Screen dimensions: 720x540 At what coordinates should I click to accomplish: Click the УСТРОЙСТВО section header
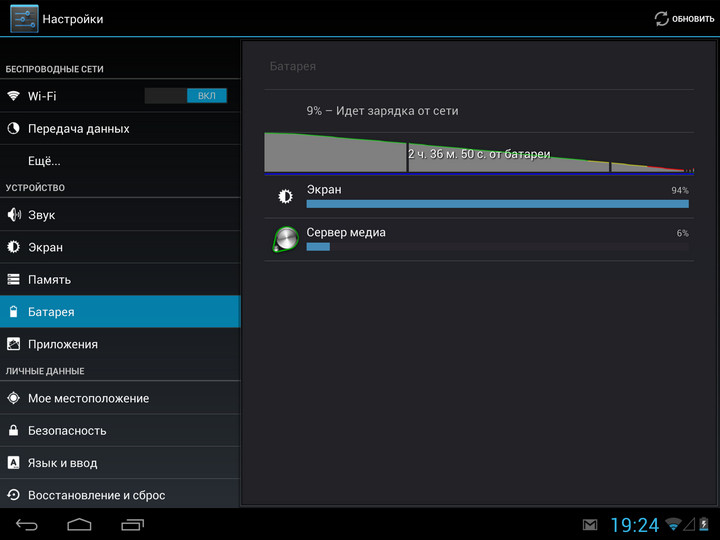click(x=35, y=187)
